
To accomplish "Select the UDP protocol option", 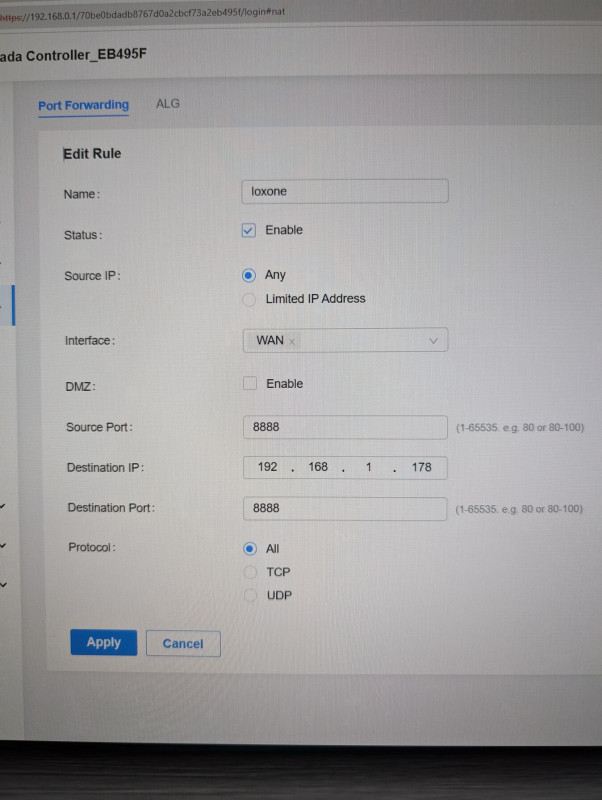I will [250, 595].
